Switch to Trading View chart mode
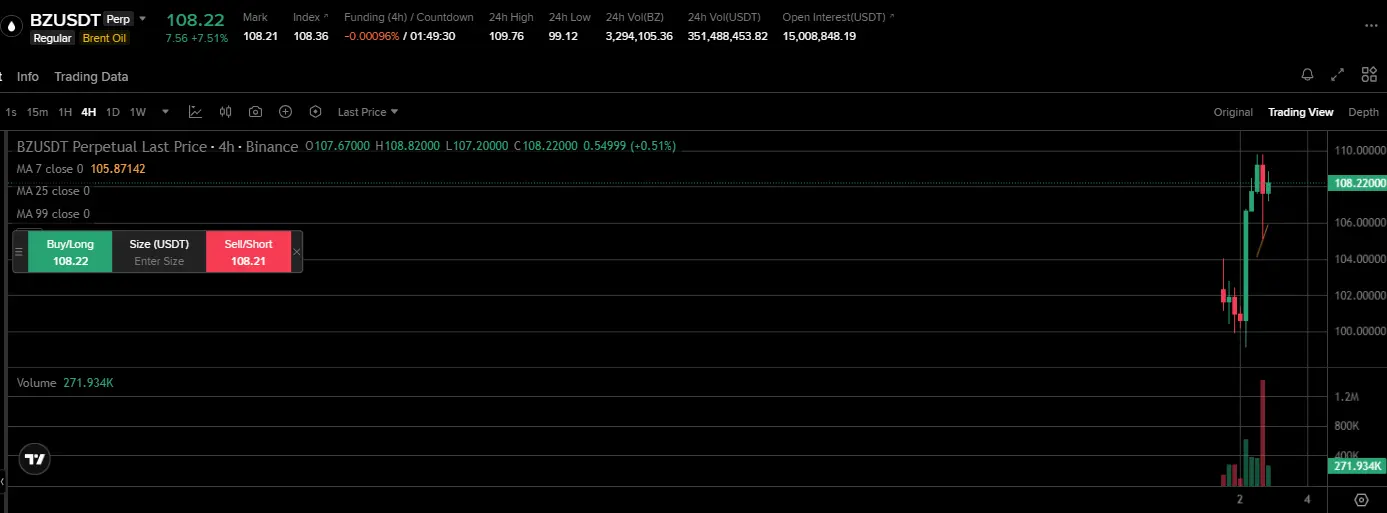Viewport: 1387px width, 513px height. point(1301,112)
